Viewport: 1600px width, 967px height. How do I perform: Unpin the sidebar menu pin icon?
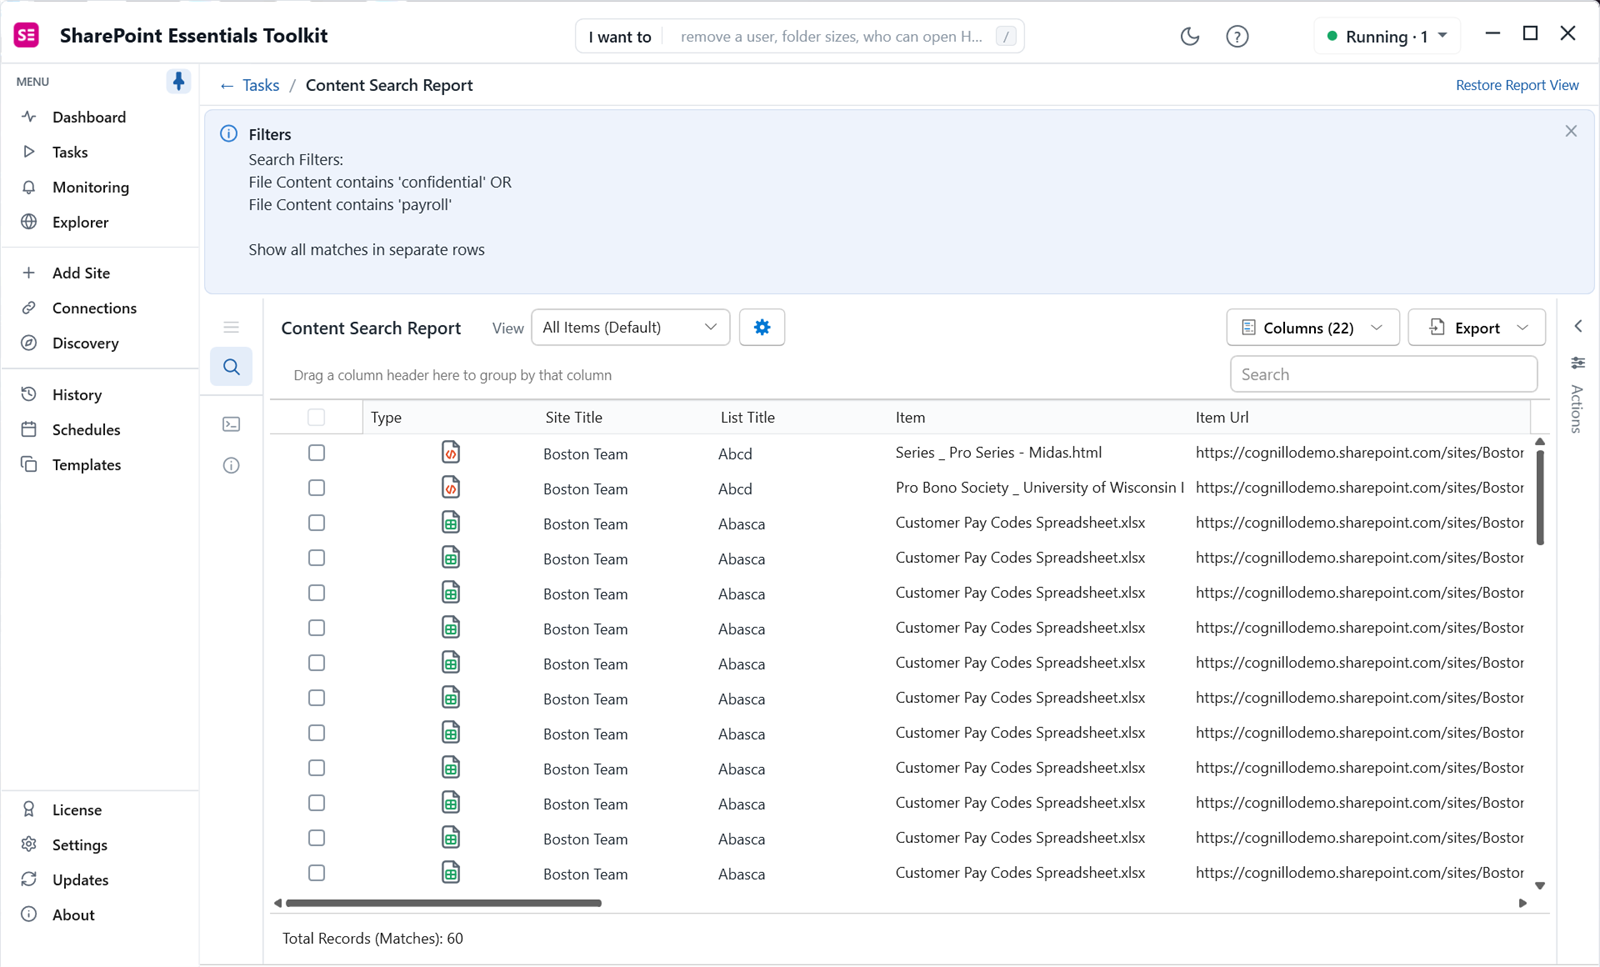click(178, 81)
